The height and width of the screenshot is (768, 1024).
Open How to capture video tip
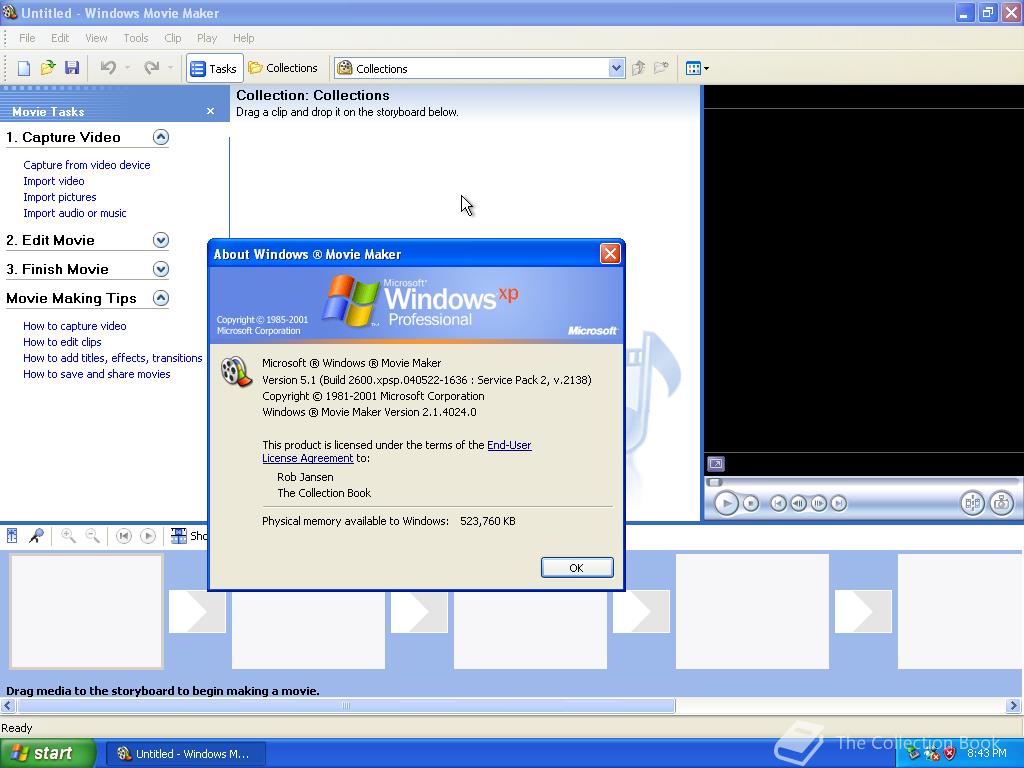tap(74, 326)
